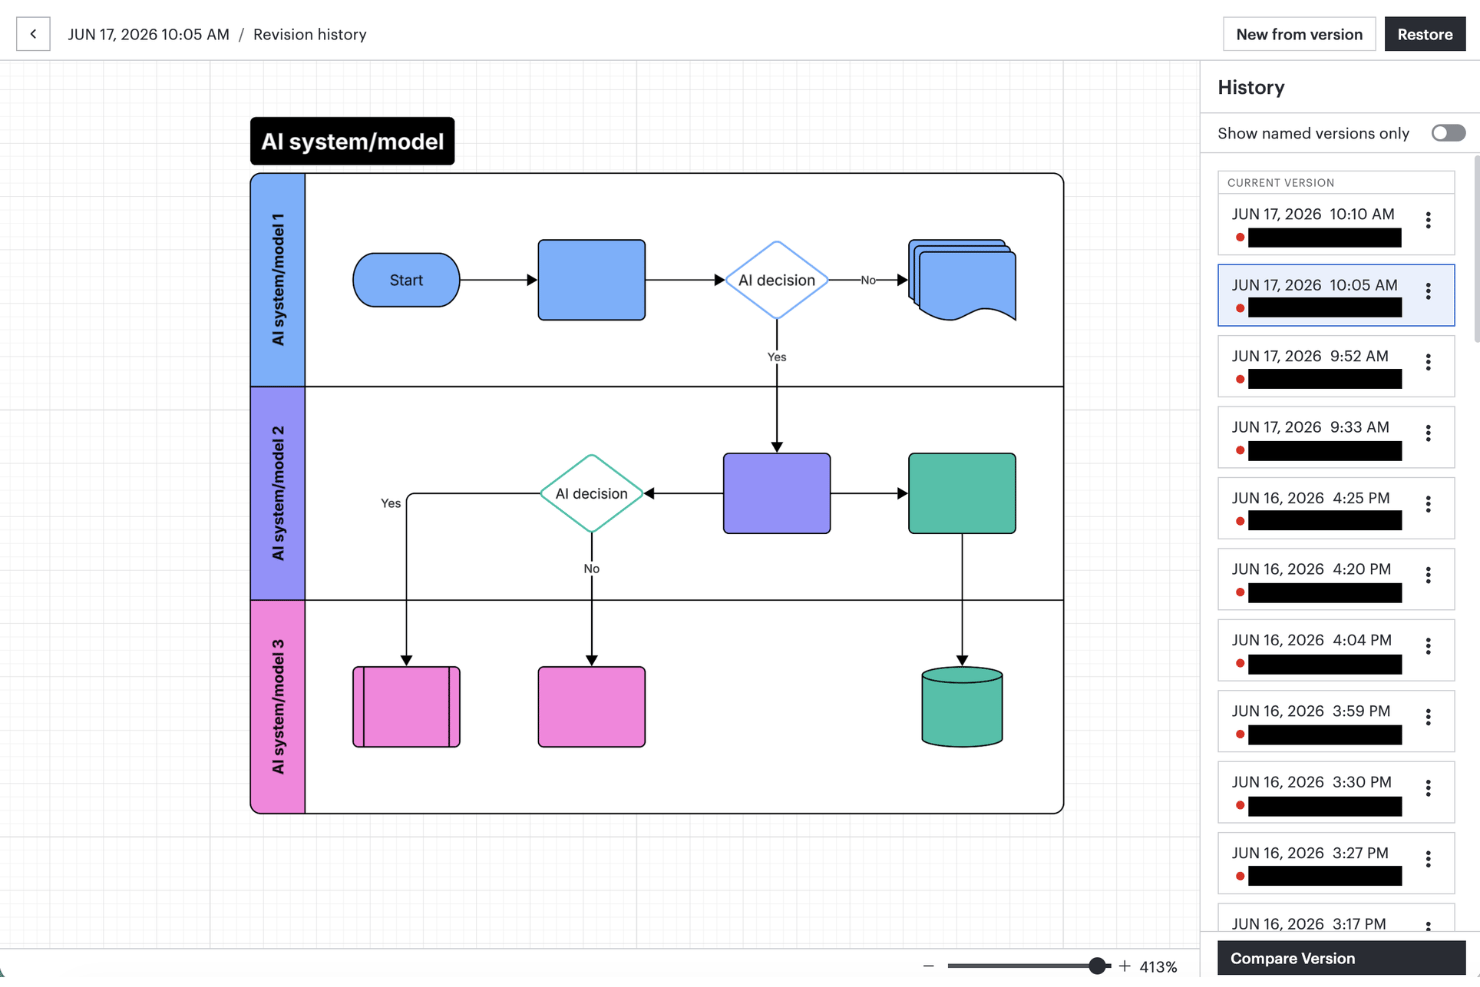The image size is (1480, 987).
Task: Open options menu for JUN 16 3:30 PM version
Action: tap(1428, 788)
